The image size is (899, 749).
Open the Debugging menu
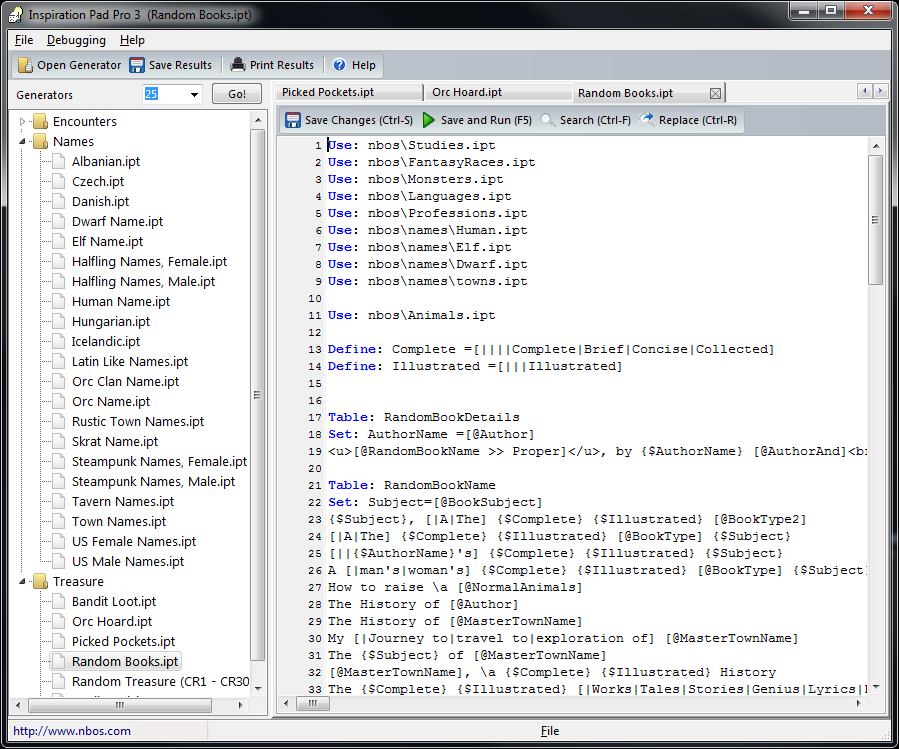click(x=76, y=40)
